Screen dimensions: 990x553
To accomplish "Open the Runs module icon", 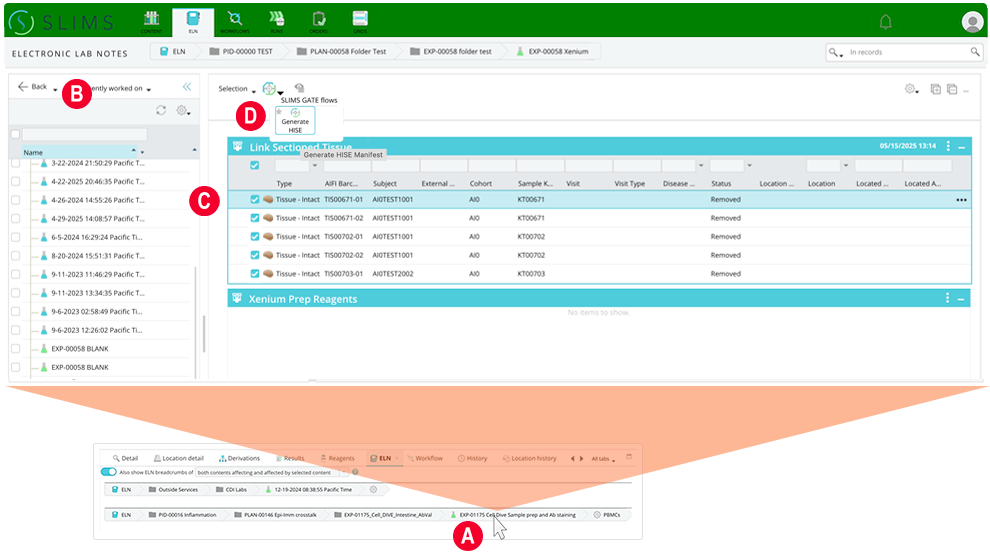I will pos(277,19).
